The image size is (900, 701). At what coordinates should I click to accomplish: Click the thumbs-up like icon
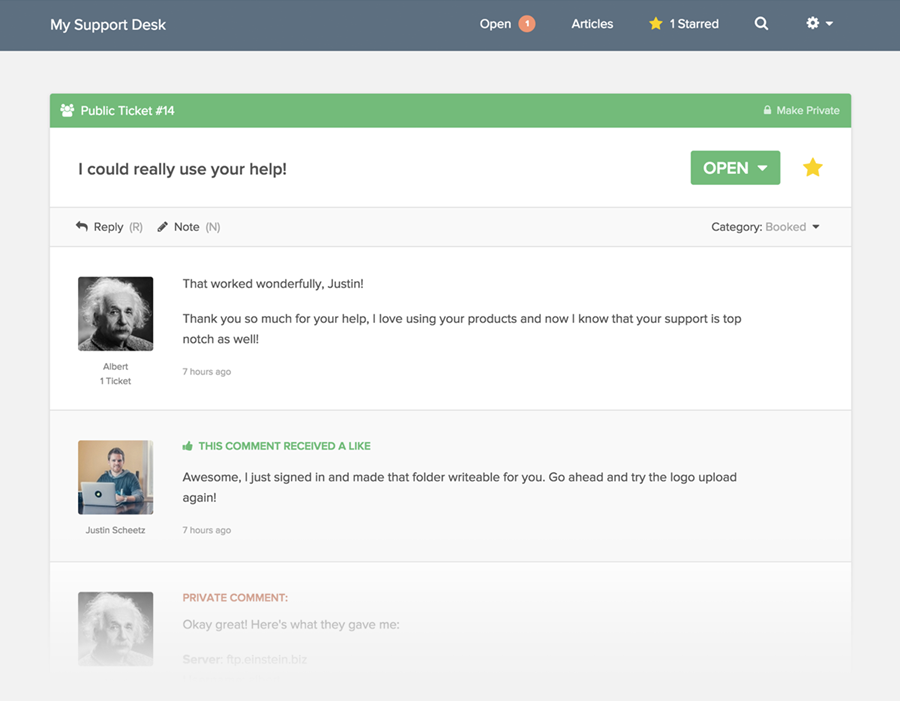[x=187, y=447]
